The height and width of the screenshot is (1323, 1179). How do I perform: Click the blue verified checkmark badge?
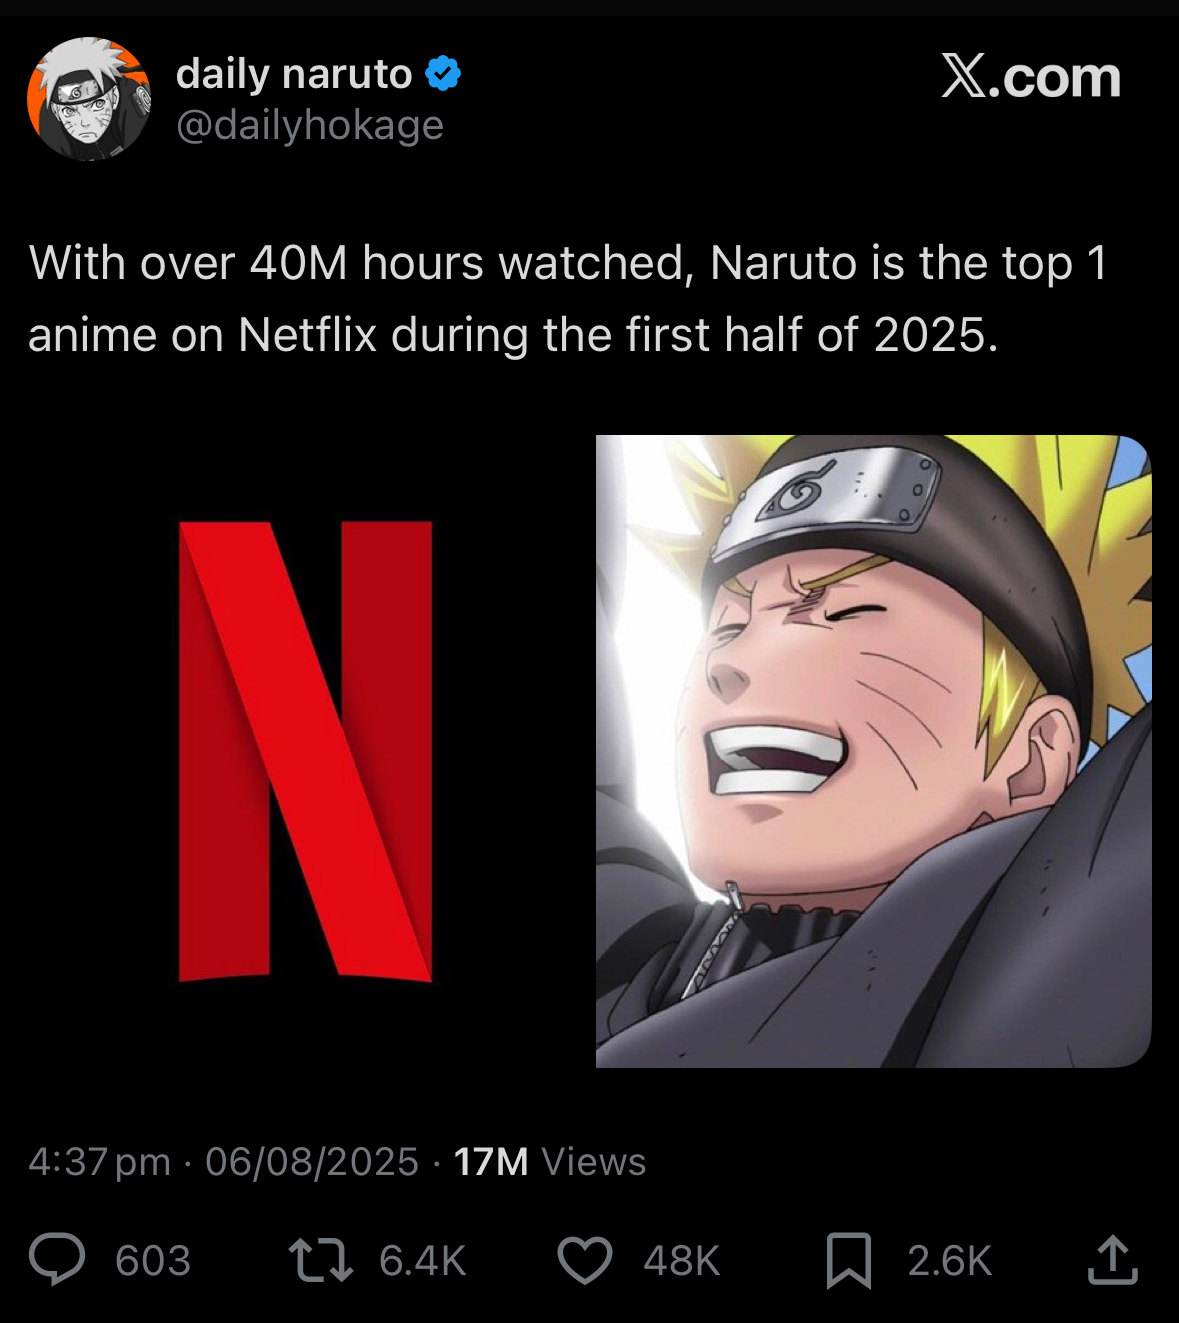coord(443,74)
